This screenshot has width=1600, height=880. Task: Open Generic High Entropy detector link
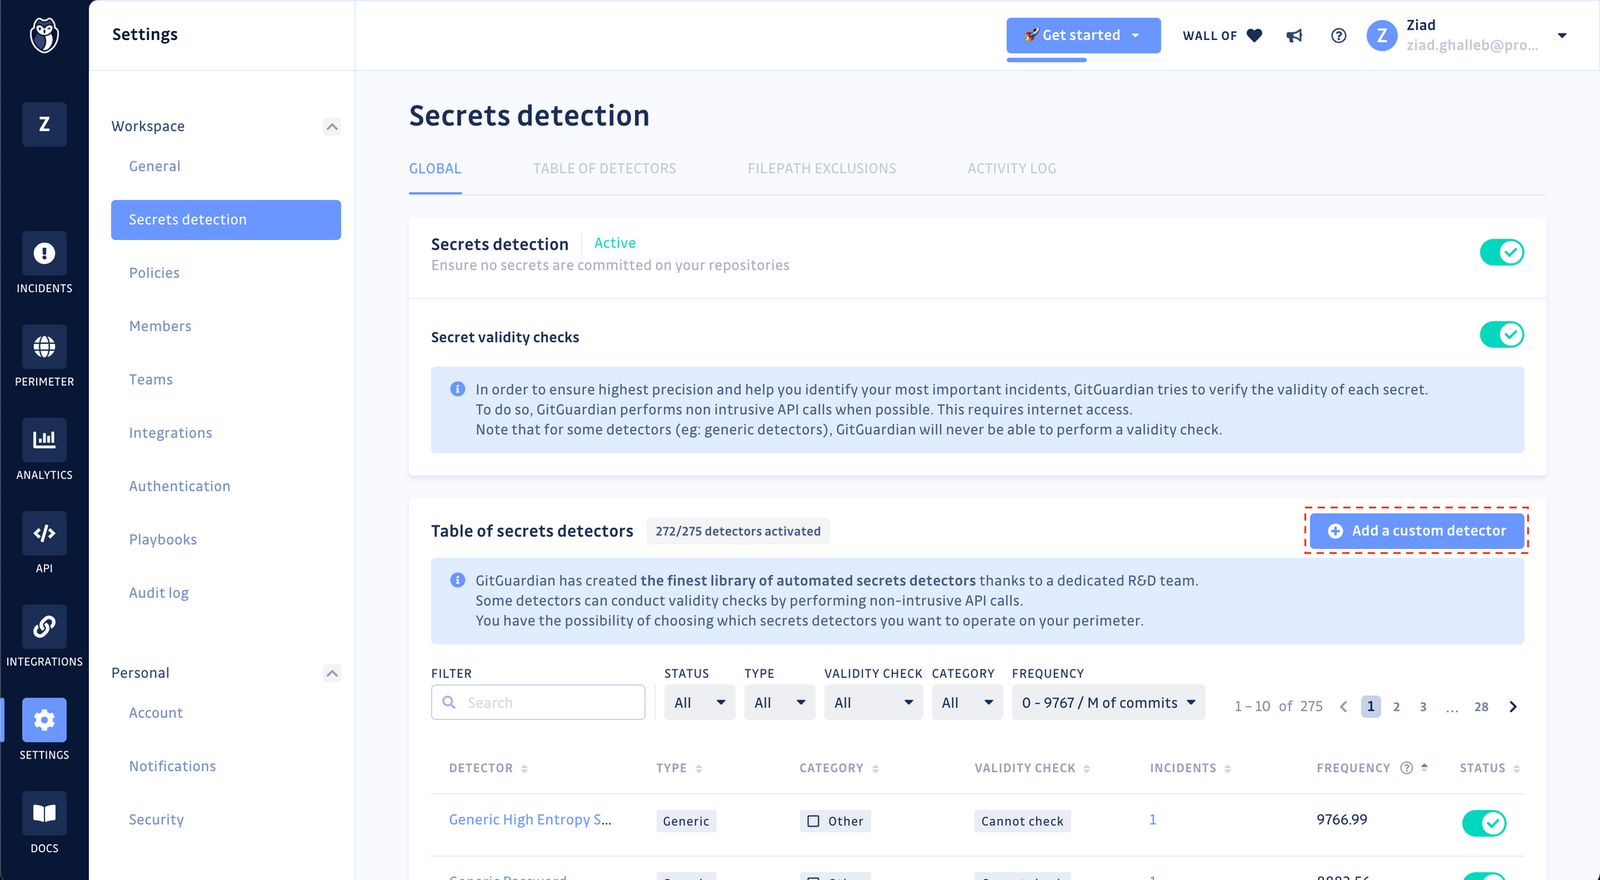click(530, 820)
